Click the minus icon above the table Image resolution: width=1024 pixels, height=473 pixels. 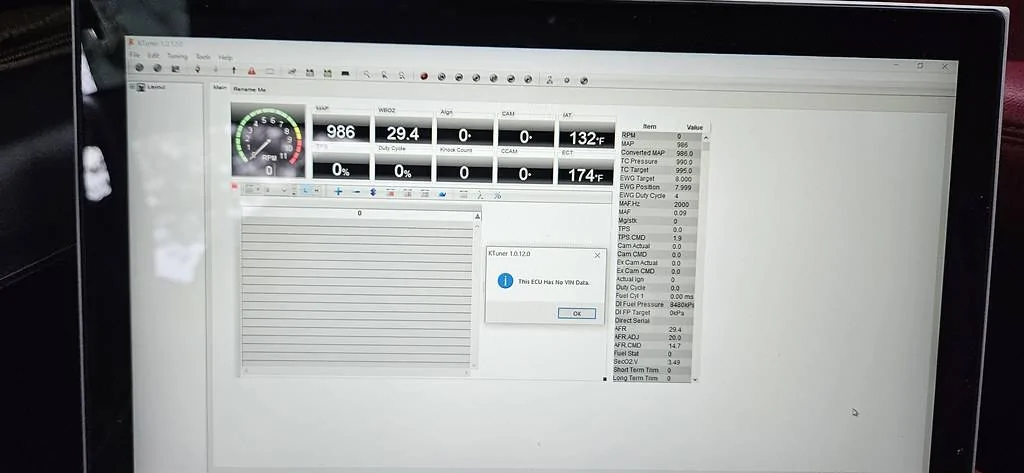point(356,191)
